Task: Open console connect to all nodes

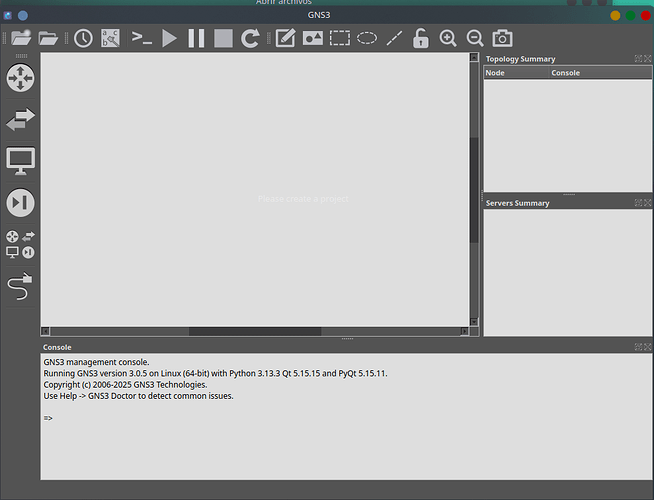Action: pos(142,38)
